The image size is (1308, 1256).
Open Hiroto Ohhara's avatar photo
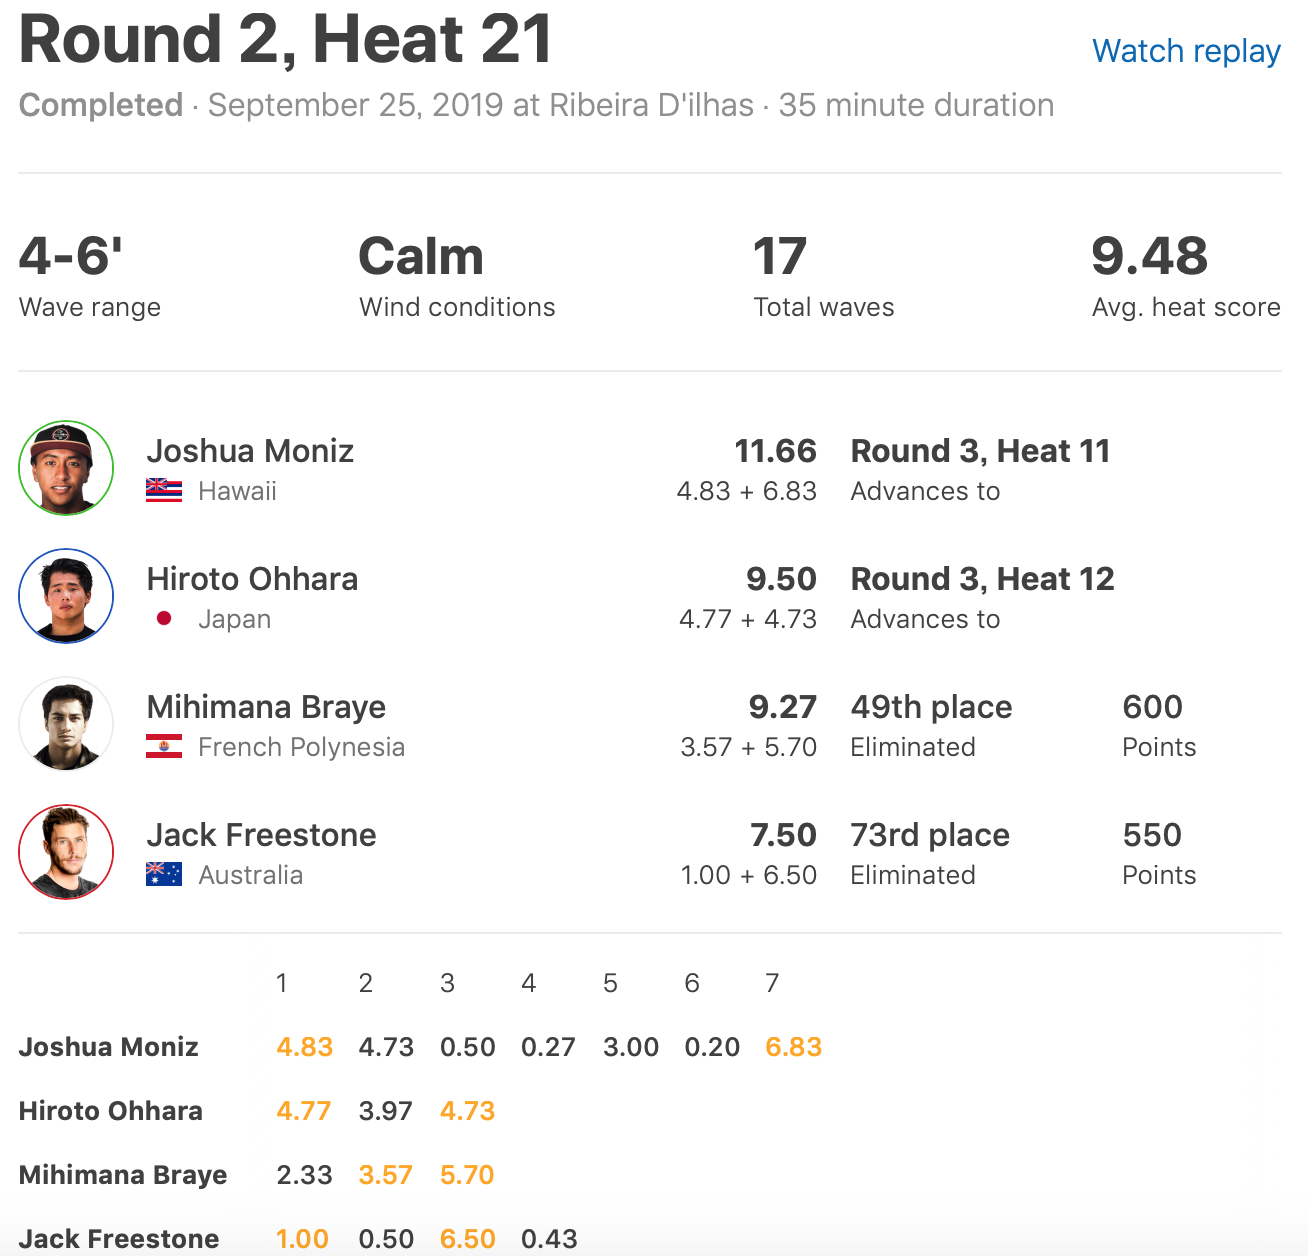[66, 596]
